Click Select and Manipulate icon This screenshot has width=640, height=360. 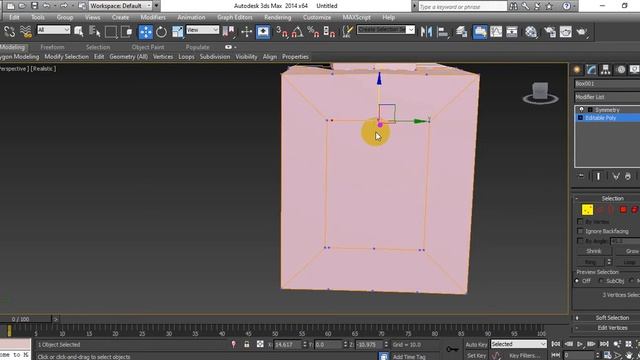247,32
